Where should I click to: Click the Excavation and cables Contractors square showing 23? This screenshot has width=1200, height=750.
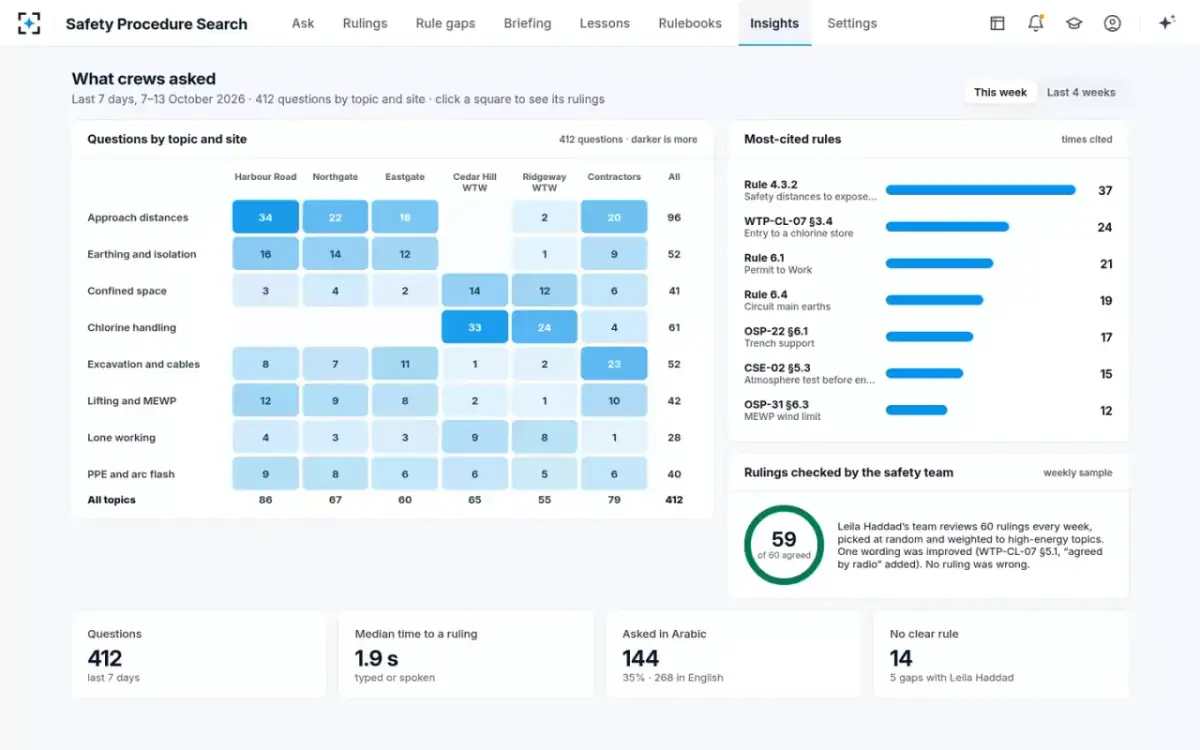[614, 364]
